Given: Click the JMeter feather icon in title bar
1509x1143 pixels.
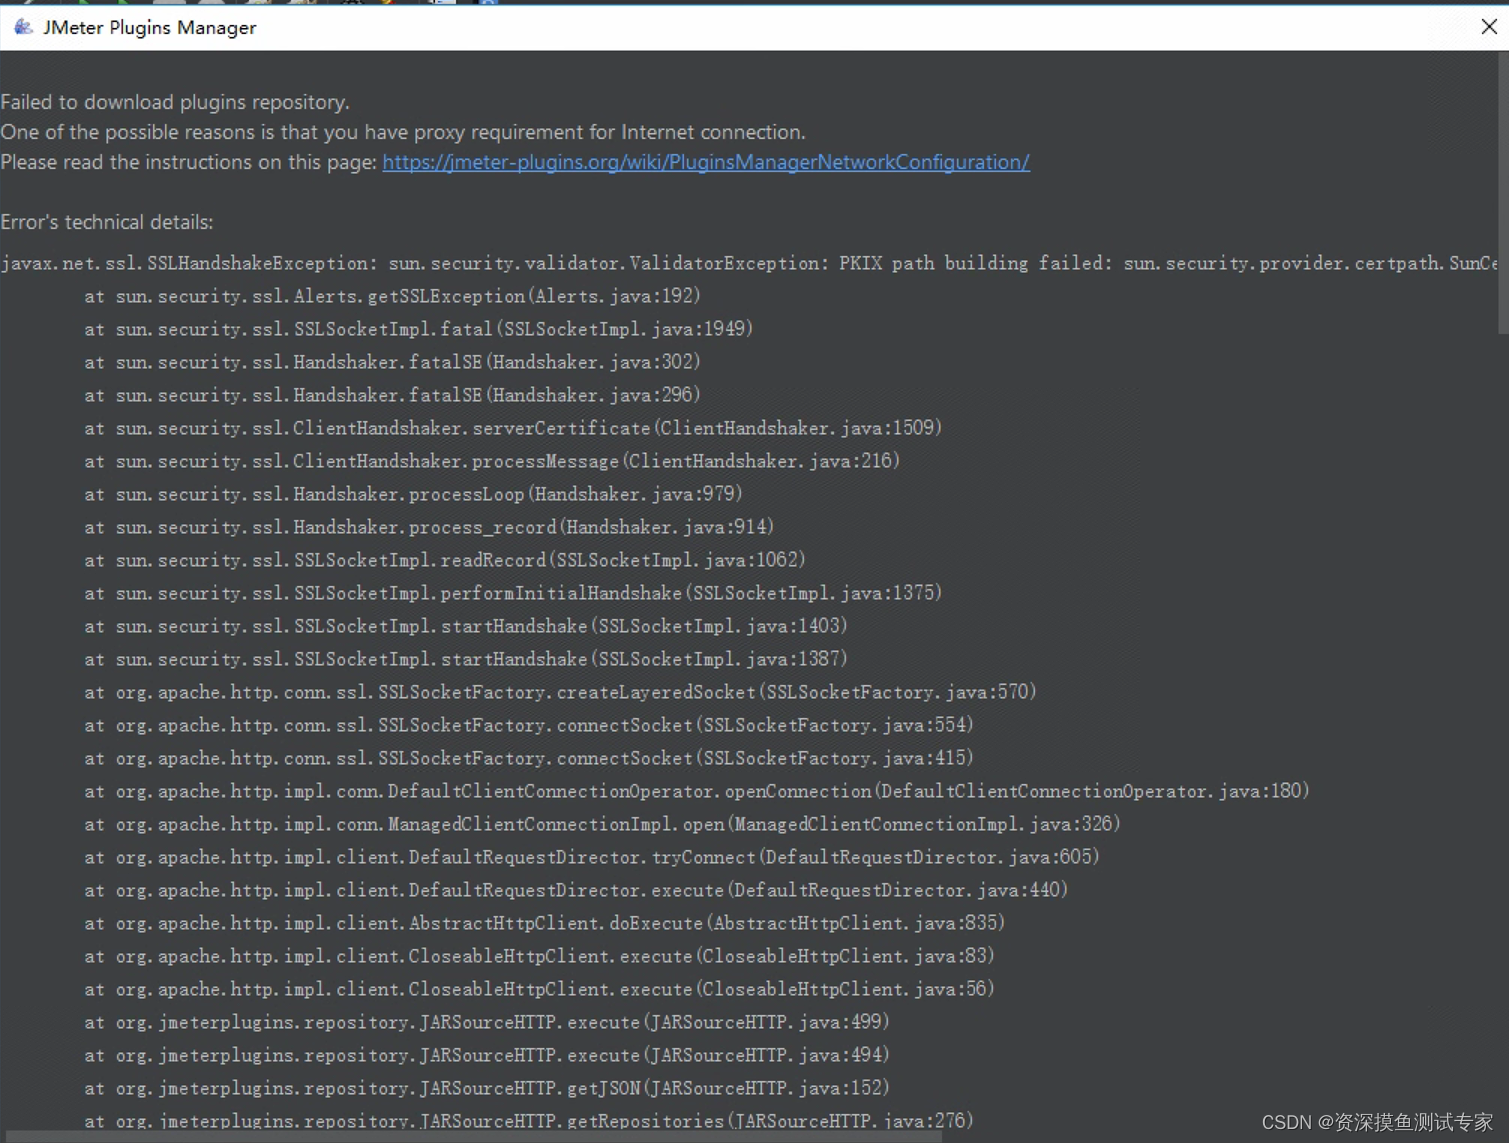Looking at the screenshot, I should click(x=23, y=27).
